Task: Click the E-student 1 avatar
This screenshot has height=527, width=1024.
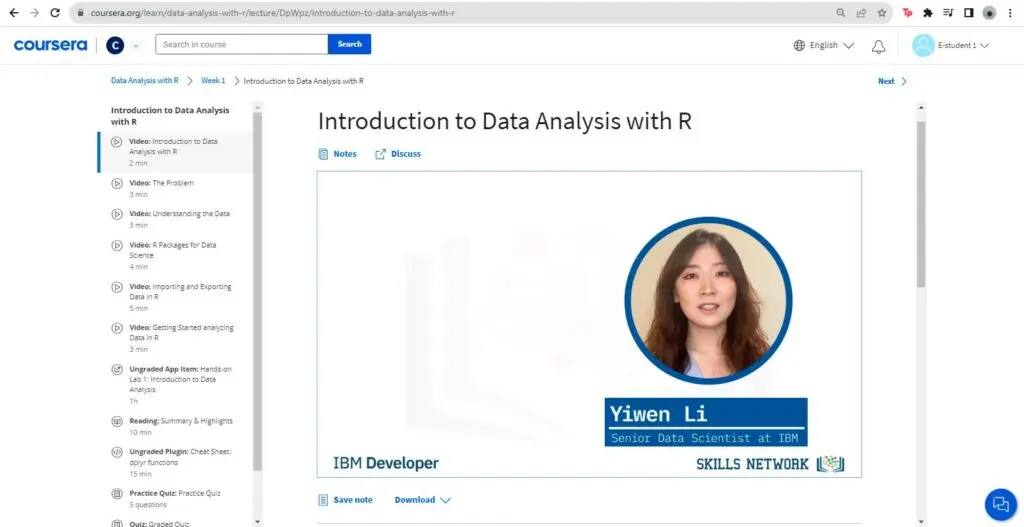Action: coord(923,45)
